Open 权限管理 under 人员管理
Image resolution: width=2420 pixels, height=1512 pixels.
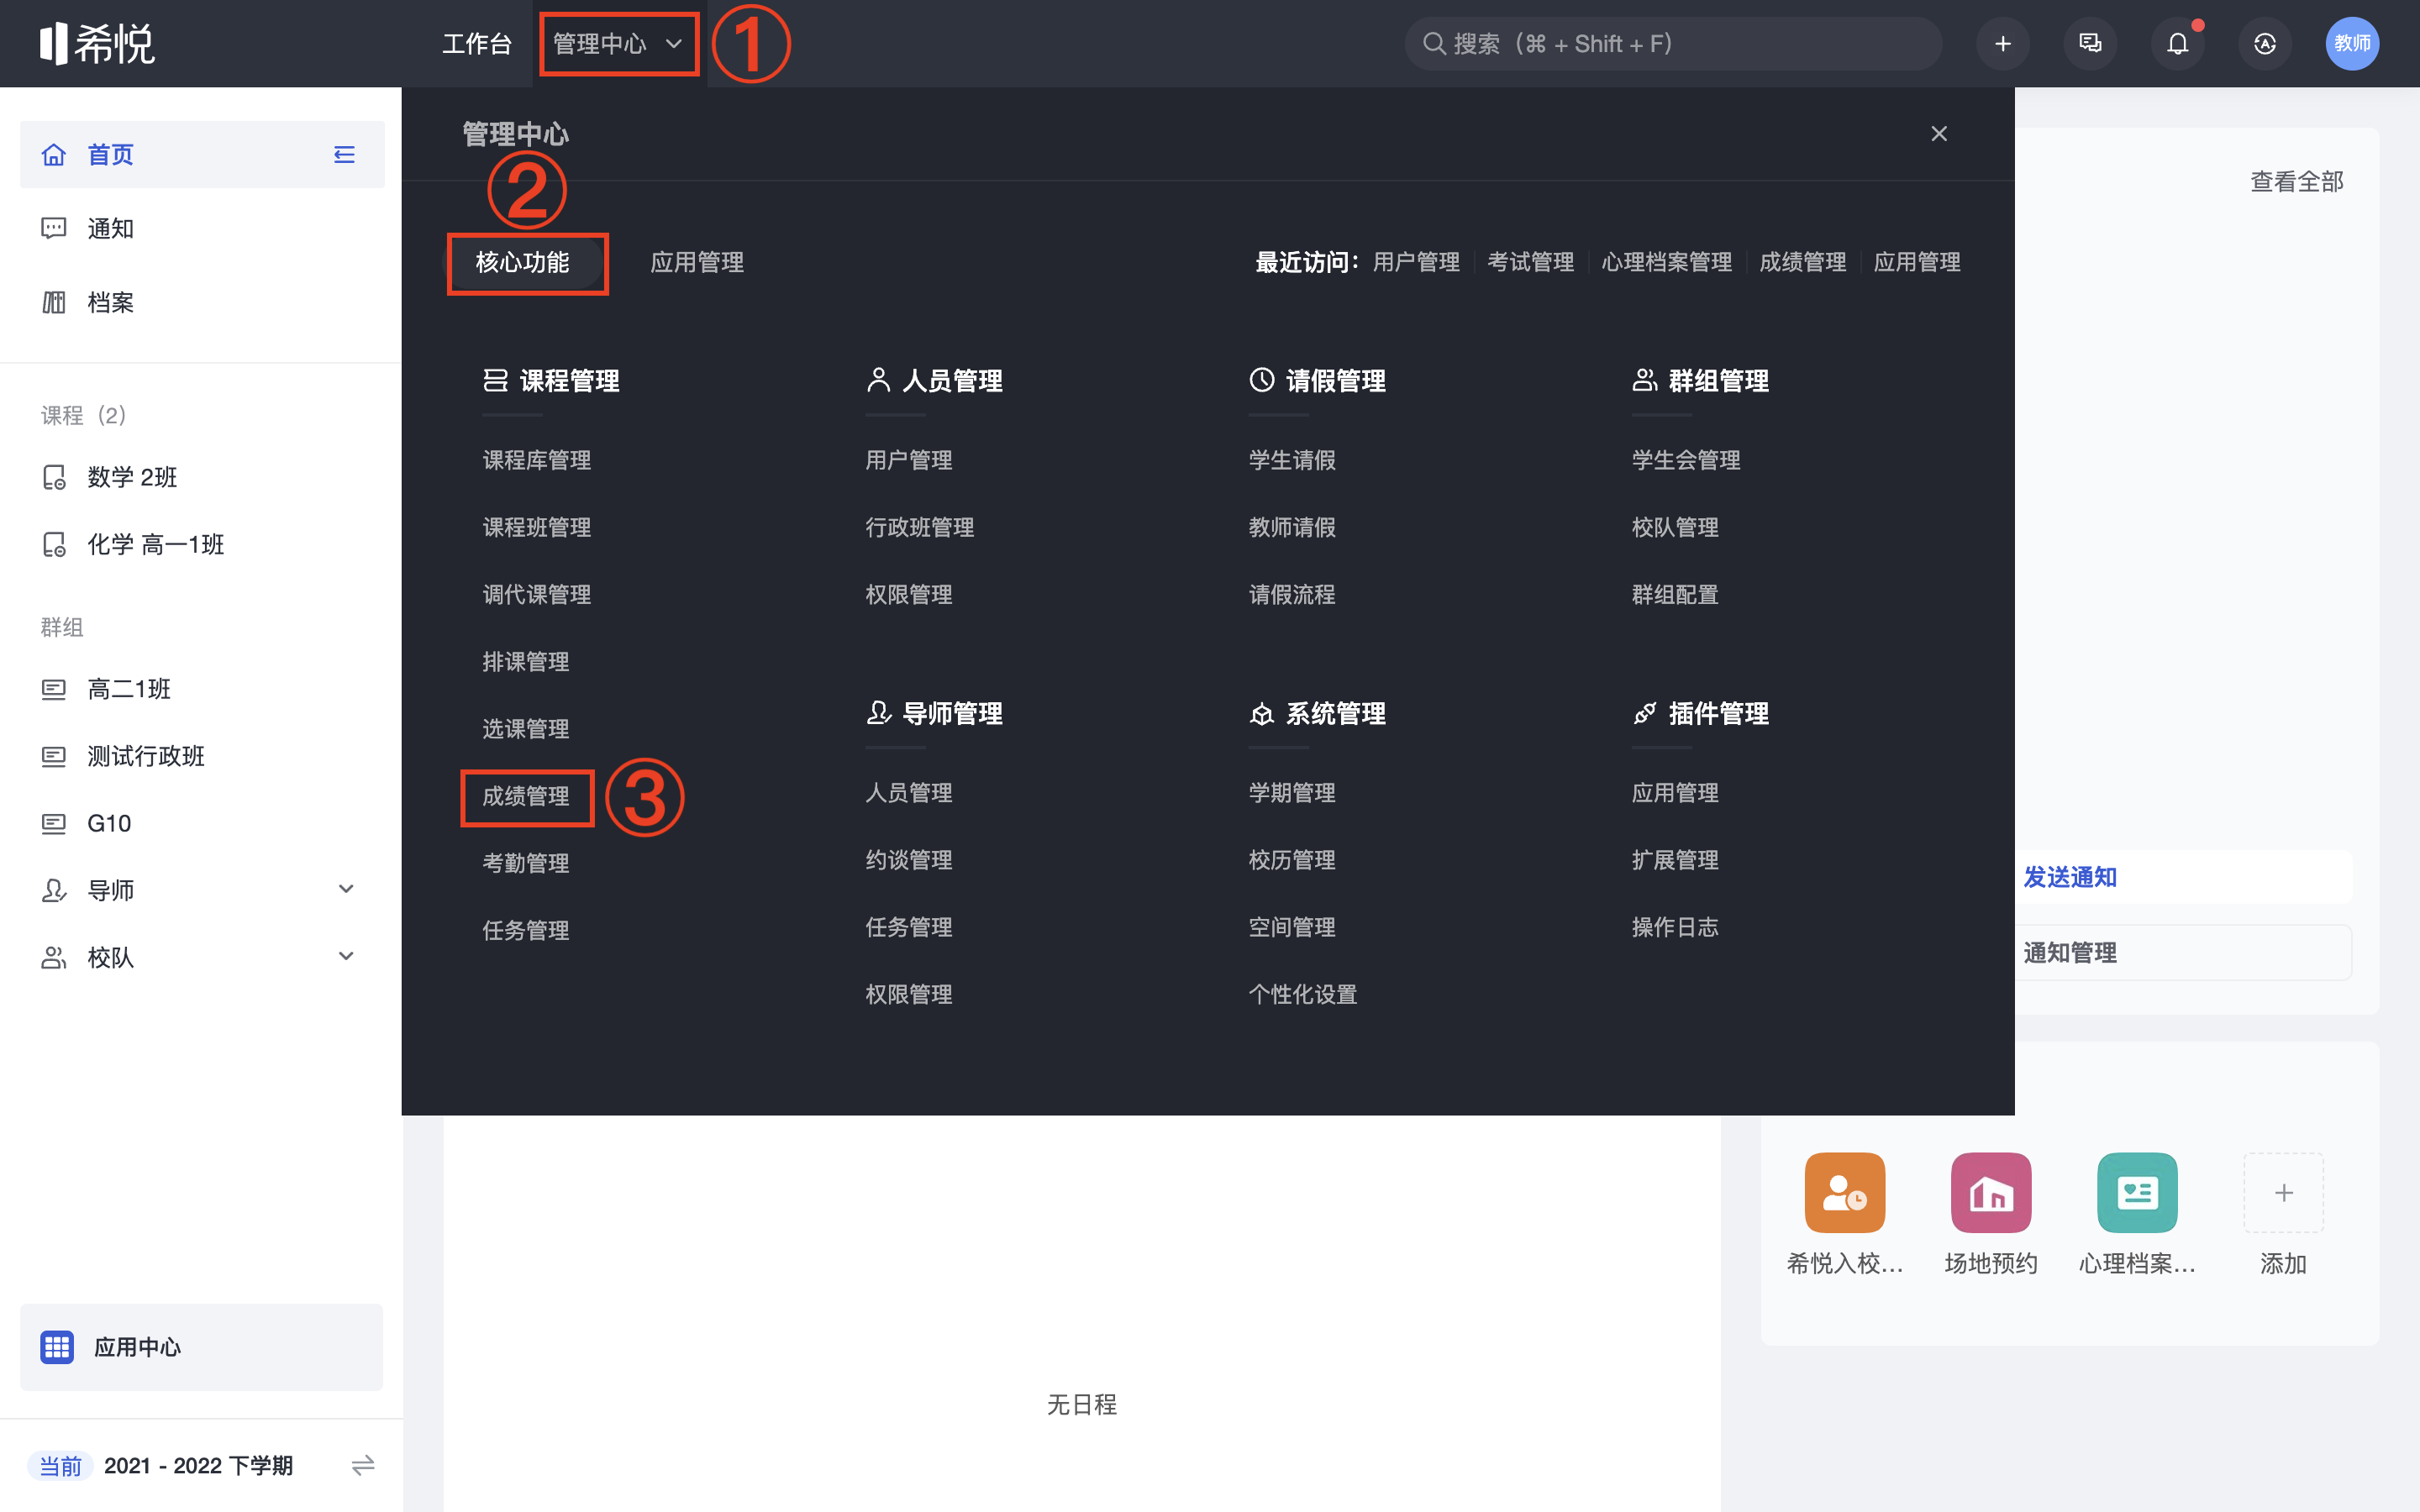point(909,594)
